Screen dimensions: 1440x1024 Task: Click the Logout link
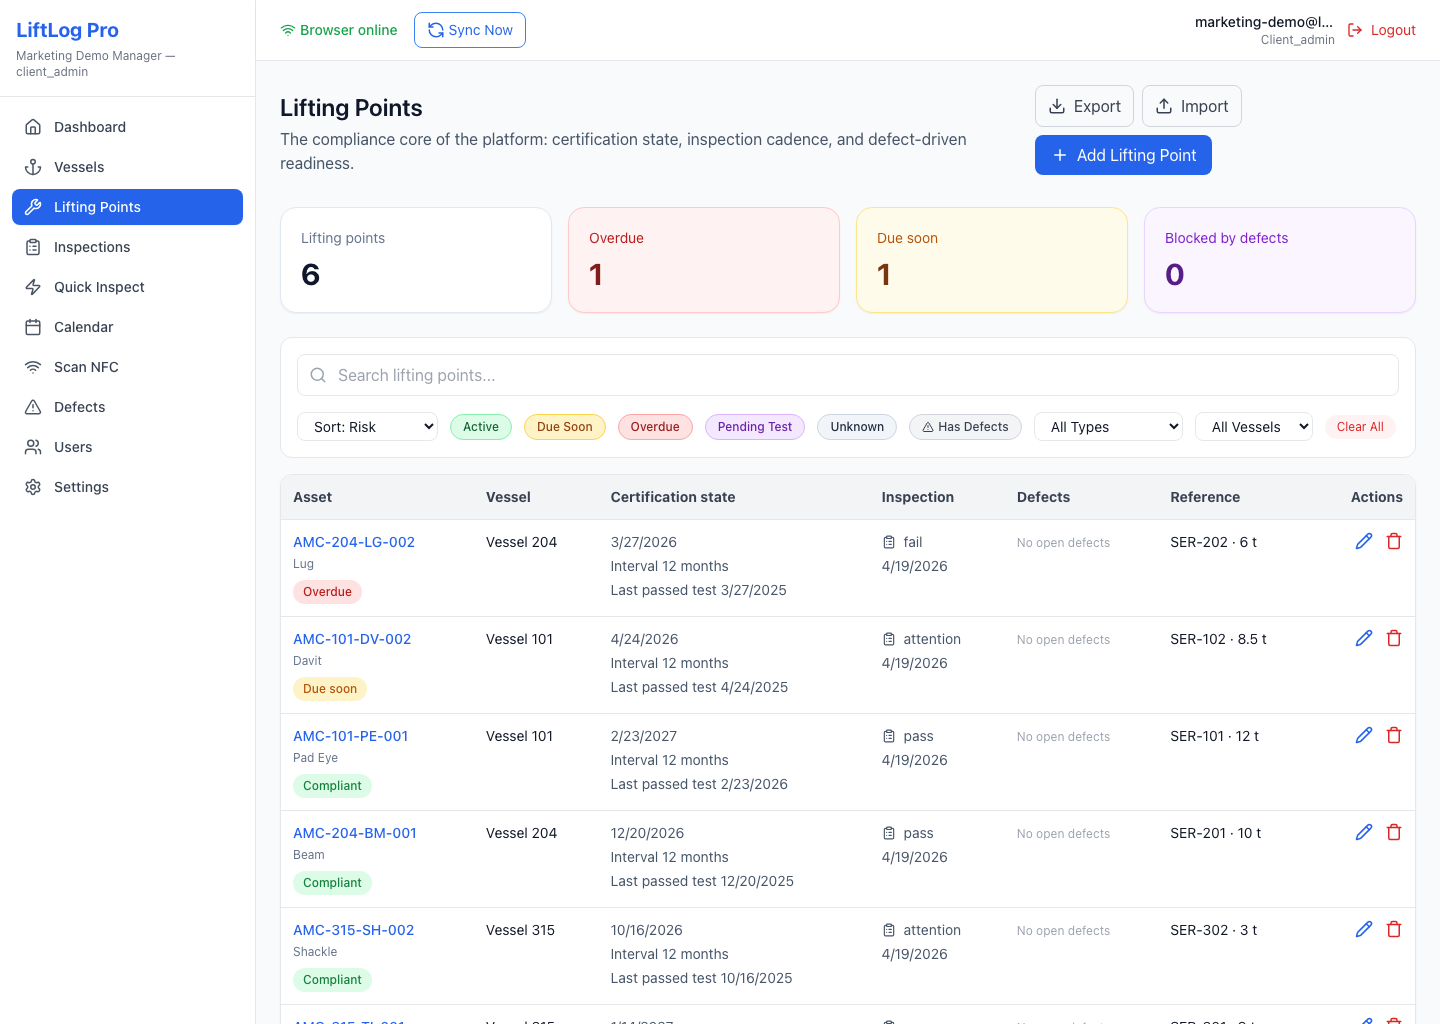click(x=1382, y=30)
